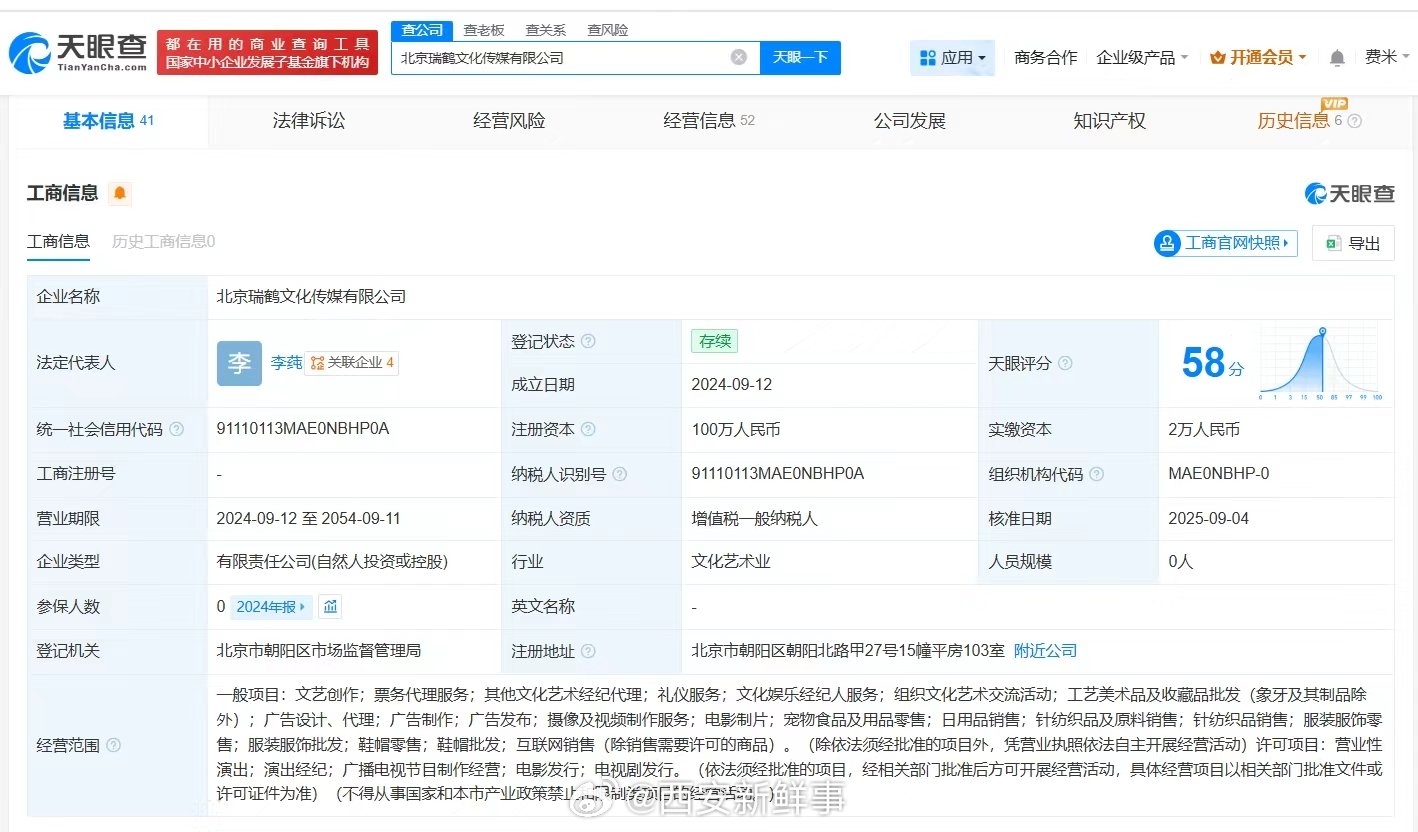The image size is (1418, 832).
Task: Switch to the 法律诉讼 tab
Action: [x=309, y=121]
